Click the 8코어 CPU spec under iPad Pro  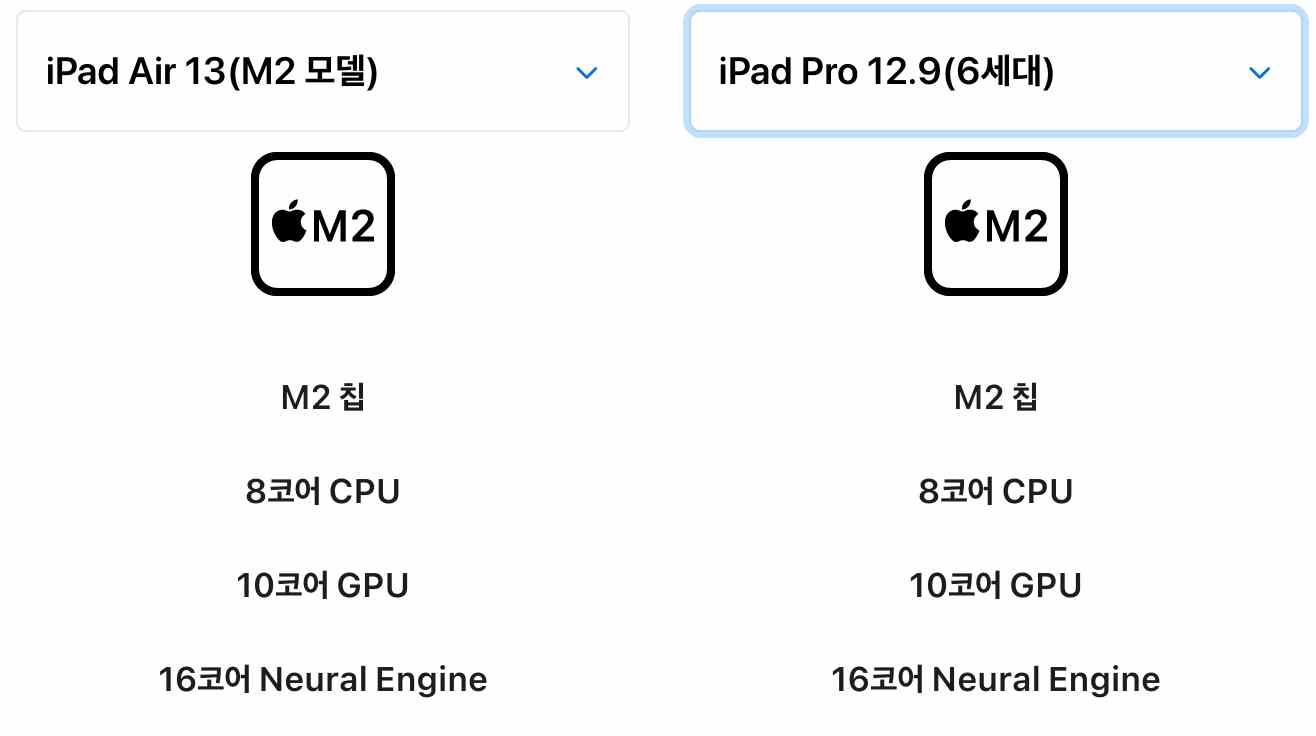(996, 491)
